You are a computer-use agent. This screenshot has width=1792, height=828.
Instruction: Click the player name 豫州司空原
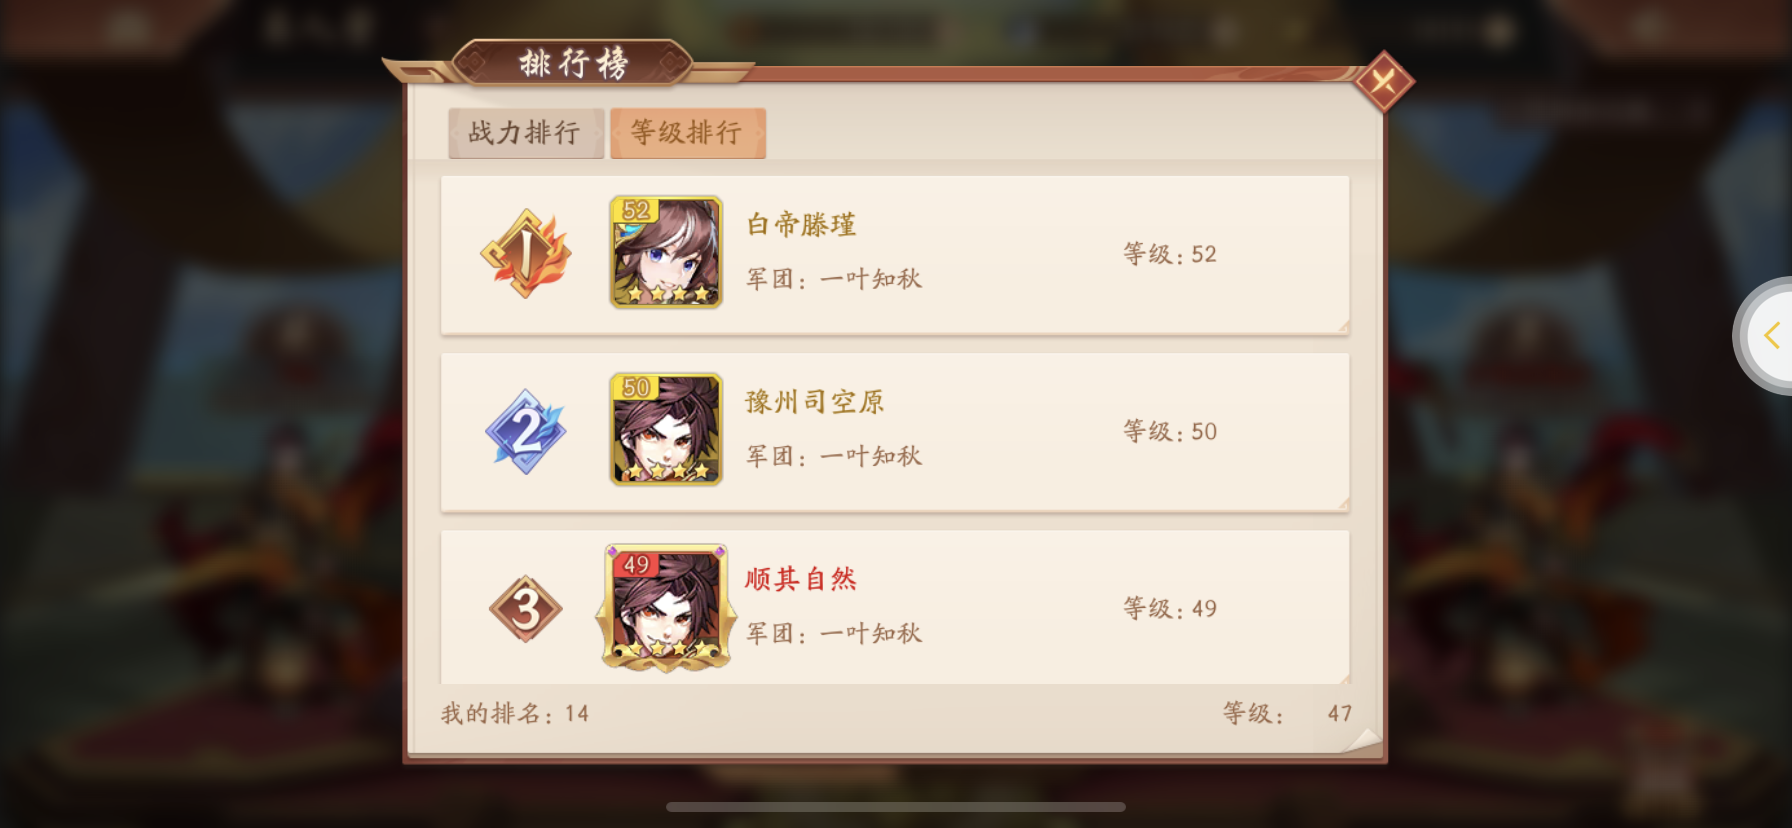(815, 402)
